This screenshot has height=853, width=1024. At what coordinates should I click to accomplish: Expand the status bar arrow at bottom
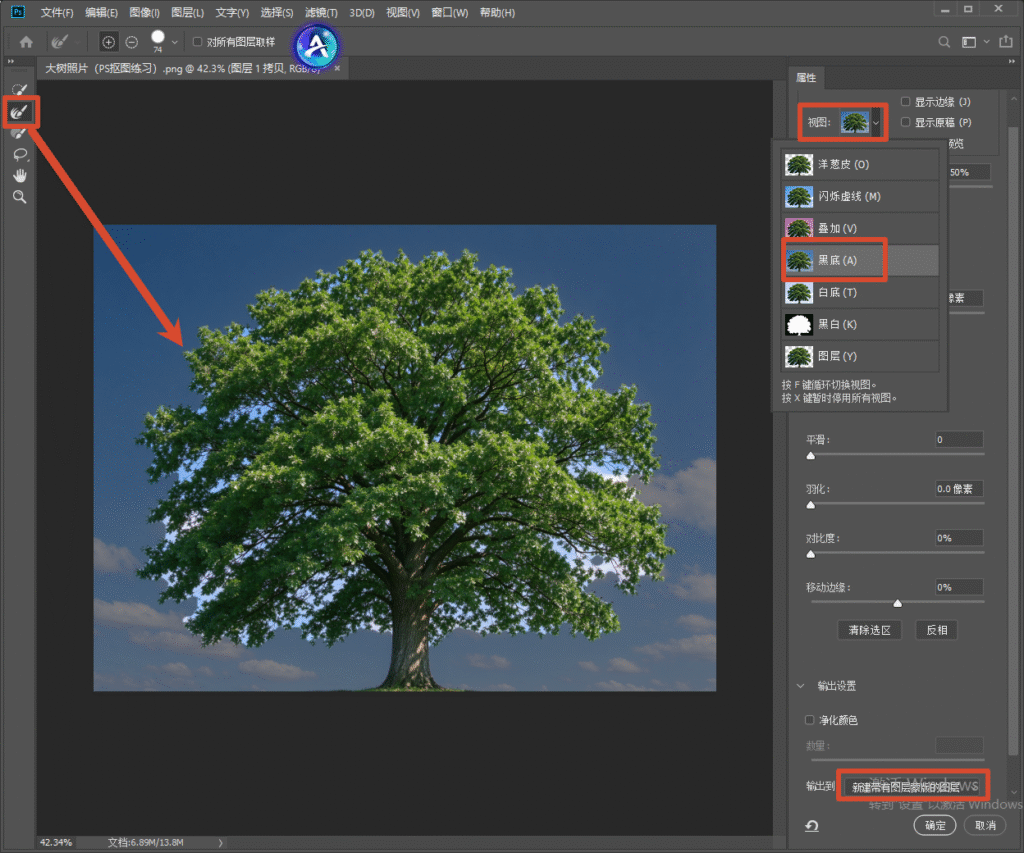(x=221, y=843)
